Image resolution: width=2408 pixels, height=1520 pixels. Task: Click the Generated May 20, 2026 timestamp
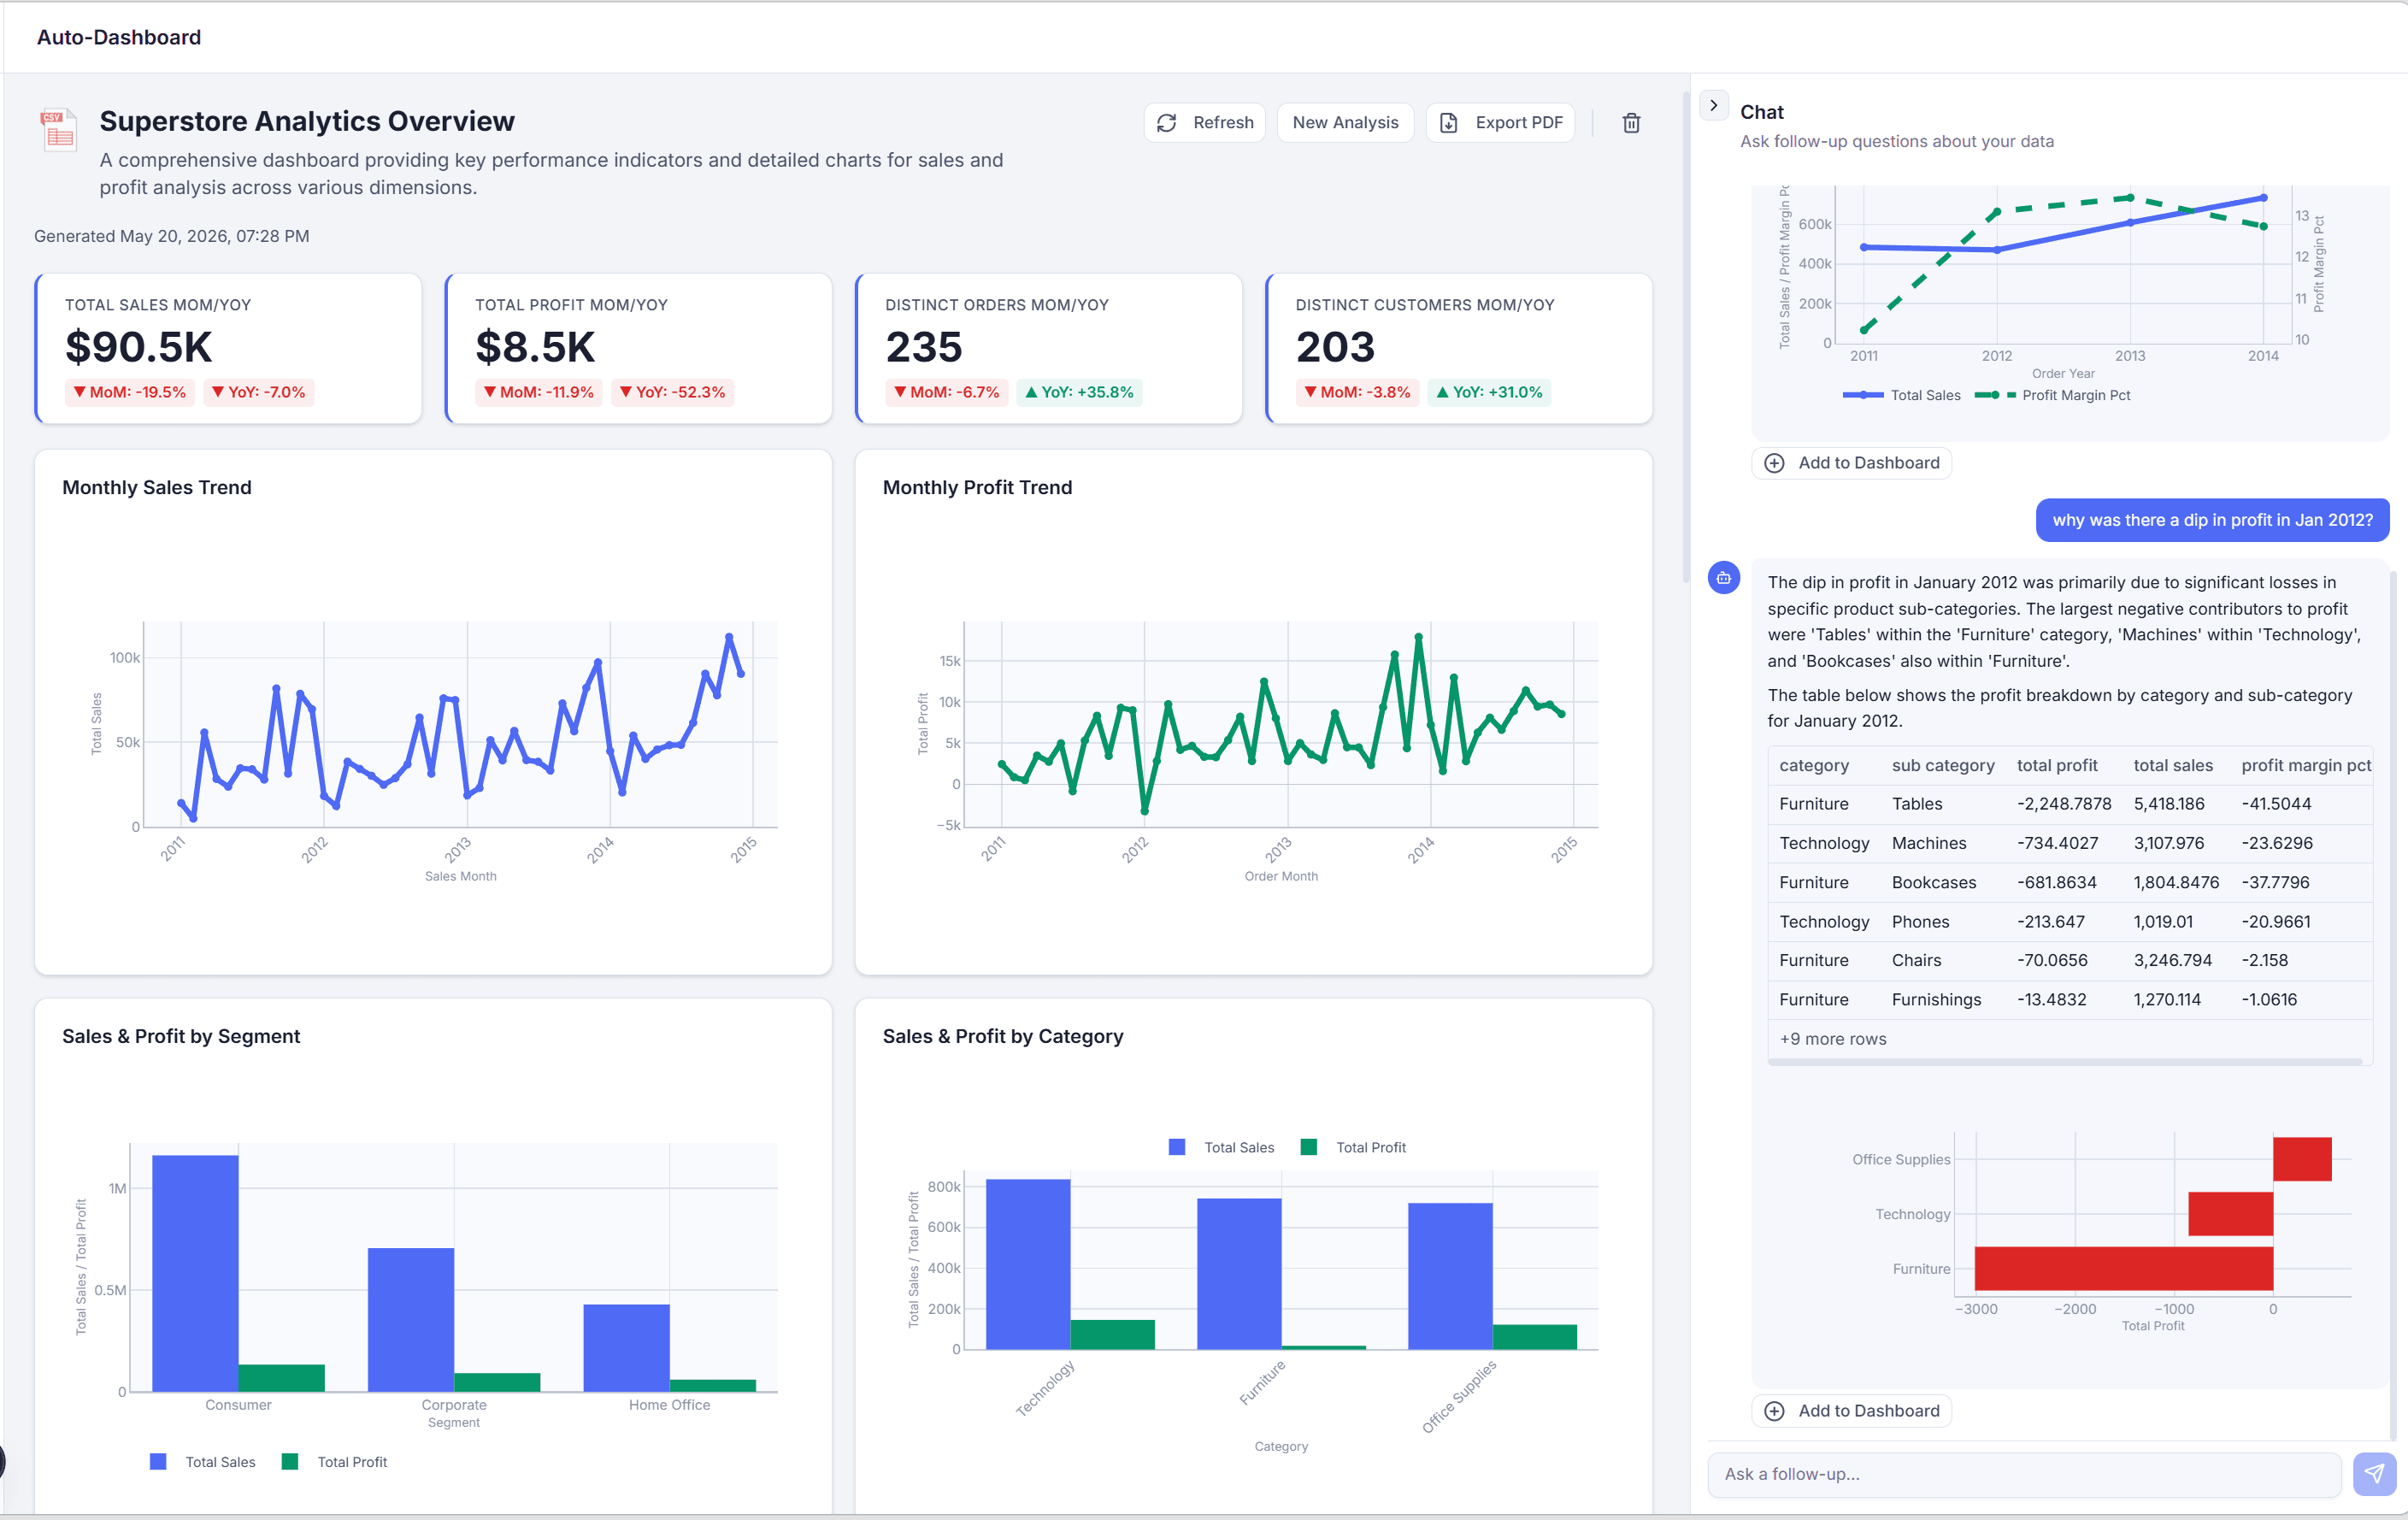click(x=172, y=236)
